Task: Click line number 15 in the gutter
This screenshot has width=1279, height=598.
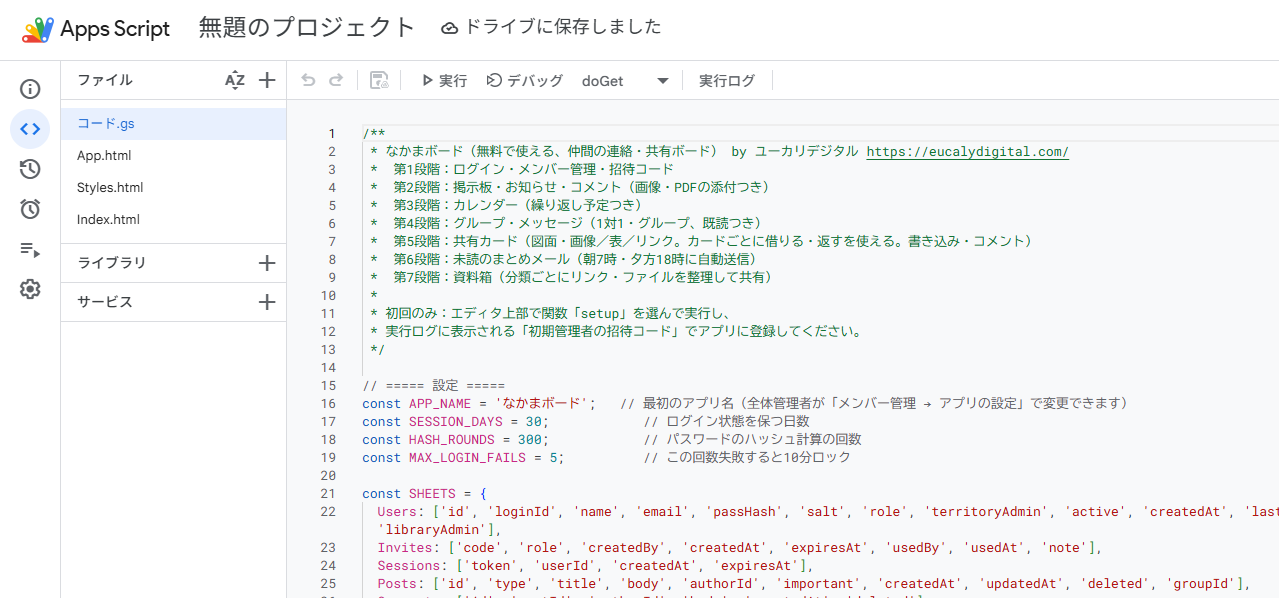Action: pos(328,386)
